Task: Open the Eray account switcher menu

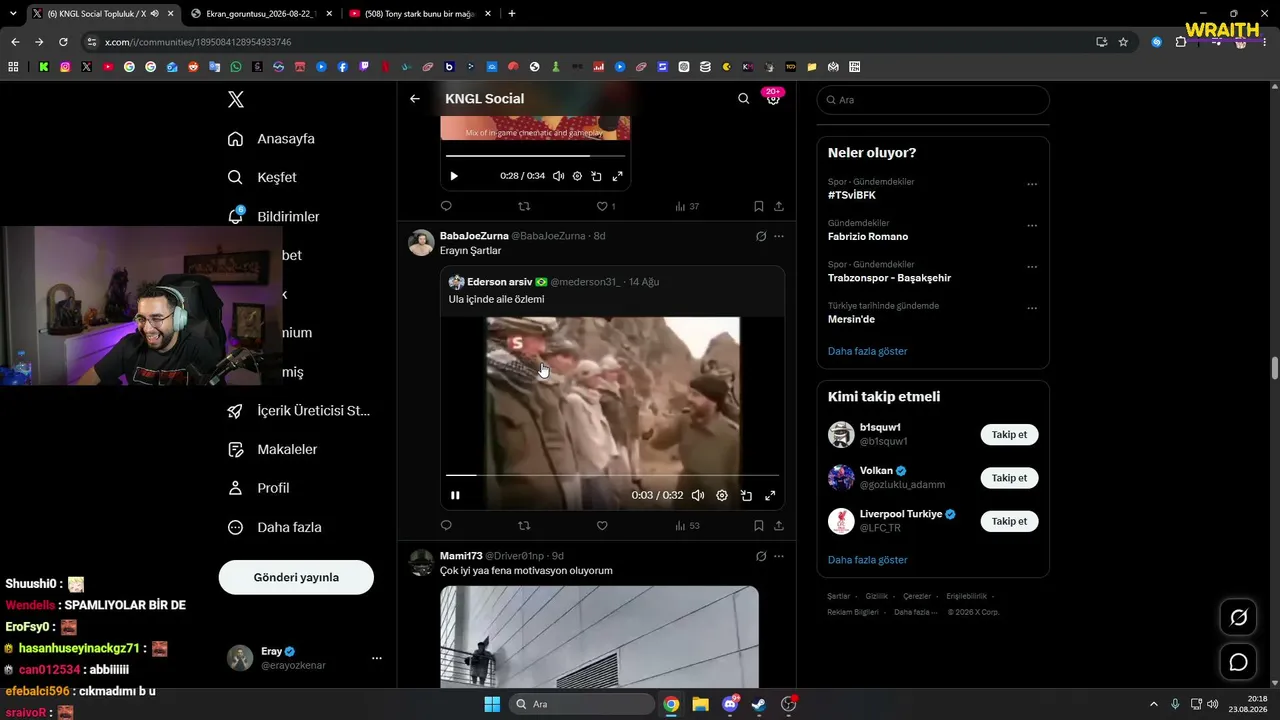Action: [305, 658]
